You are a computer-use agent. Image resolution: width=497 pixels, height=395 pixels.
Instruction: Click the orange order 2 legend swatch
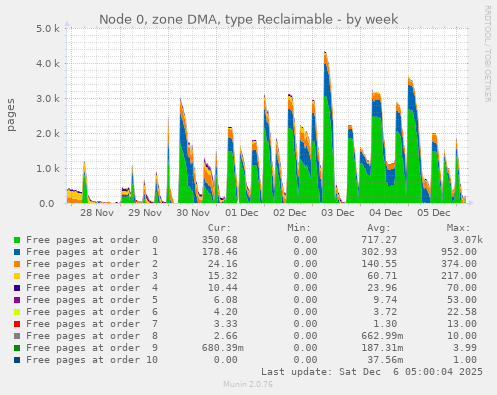[17, 264]
